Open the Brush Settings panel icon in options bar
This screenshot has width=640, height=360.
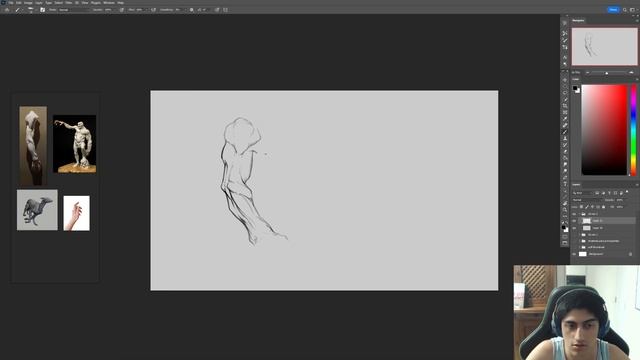[42, 10]
